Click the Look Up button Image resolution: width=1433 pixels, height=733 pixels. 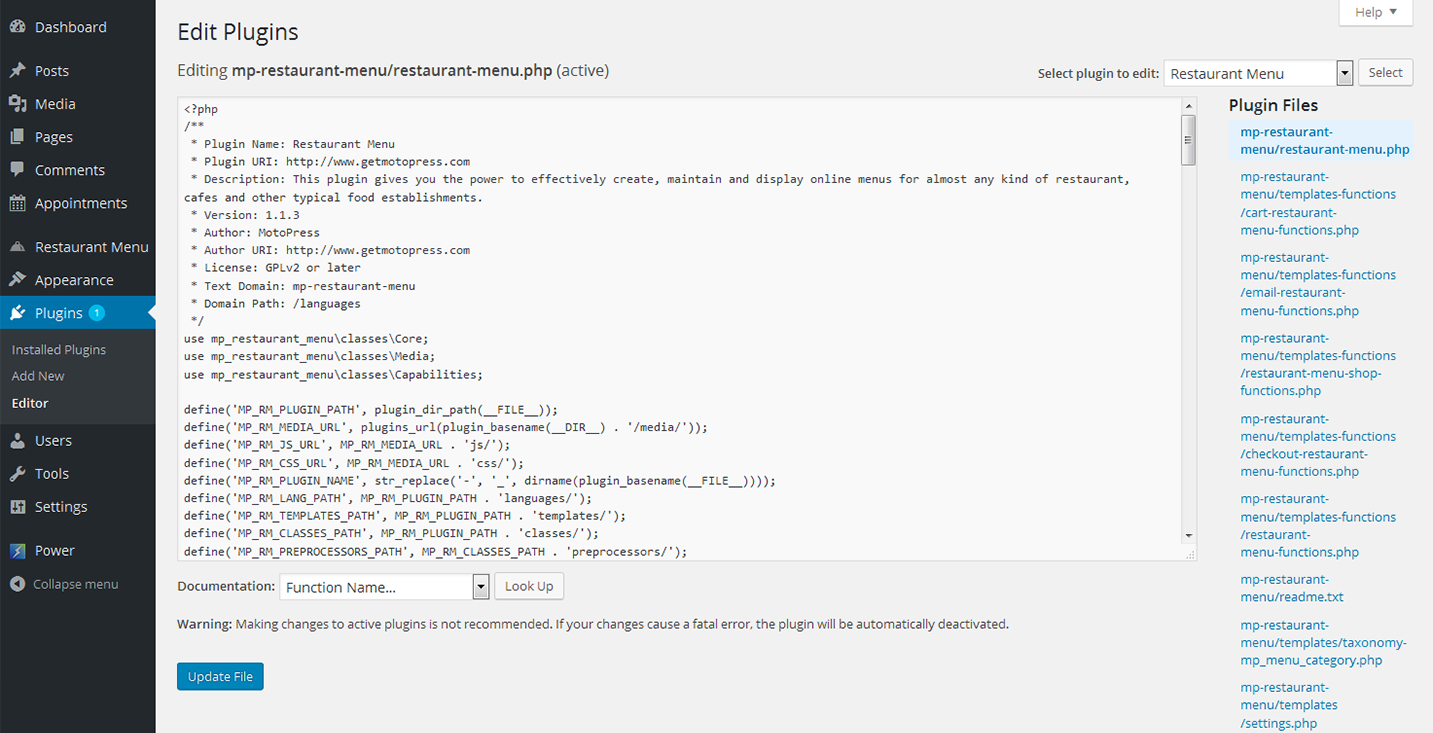pyautogui.click(x=529, y=586)
